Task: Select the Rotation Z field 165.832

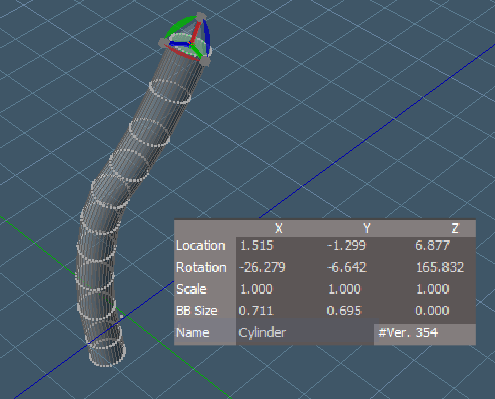Action: click(x=439, y=267)
